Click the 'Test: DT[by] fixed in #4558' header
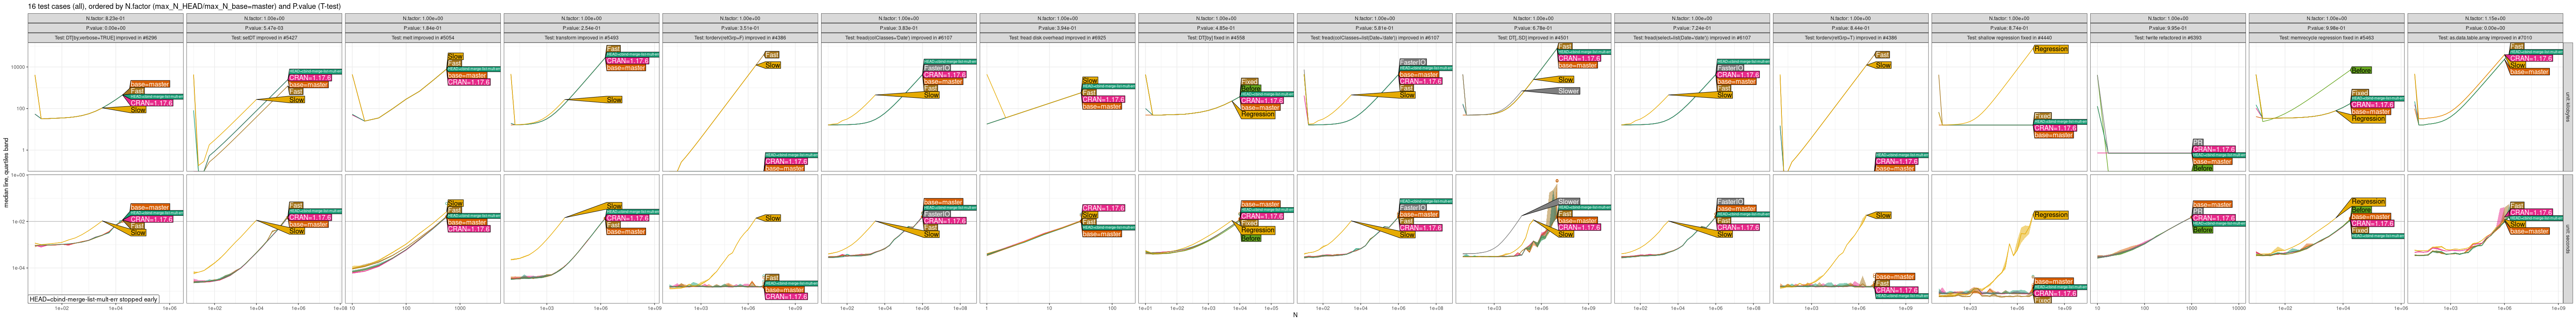 pyautogui.click(x=1215, y=38)
